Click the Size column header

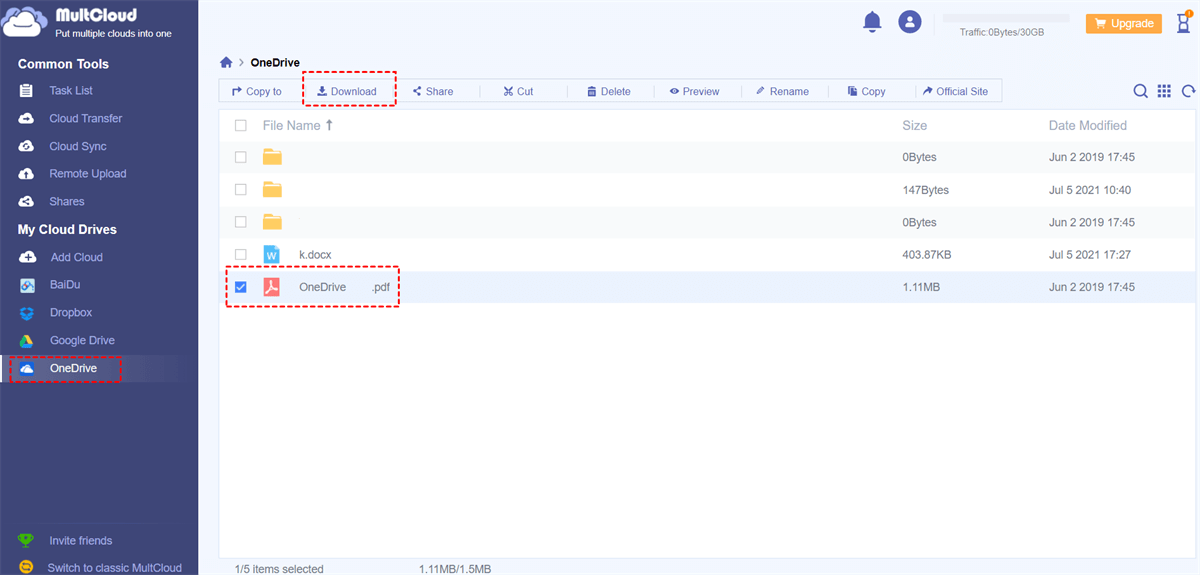click(914, 126)
